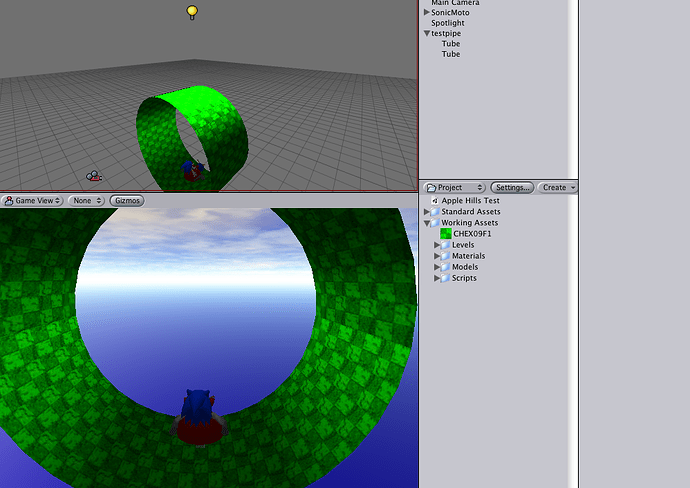Select the first Tube child item
690x488 pixels.
point(451,44)
